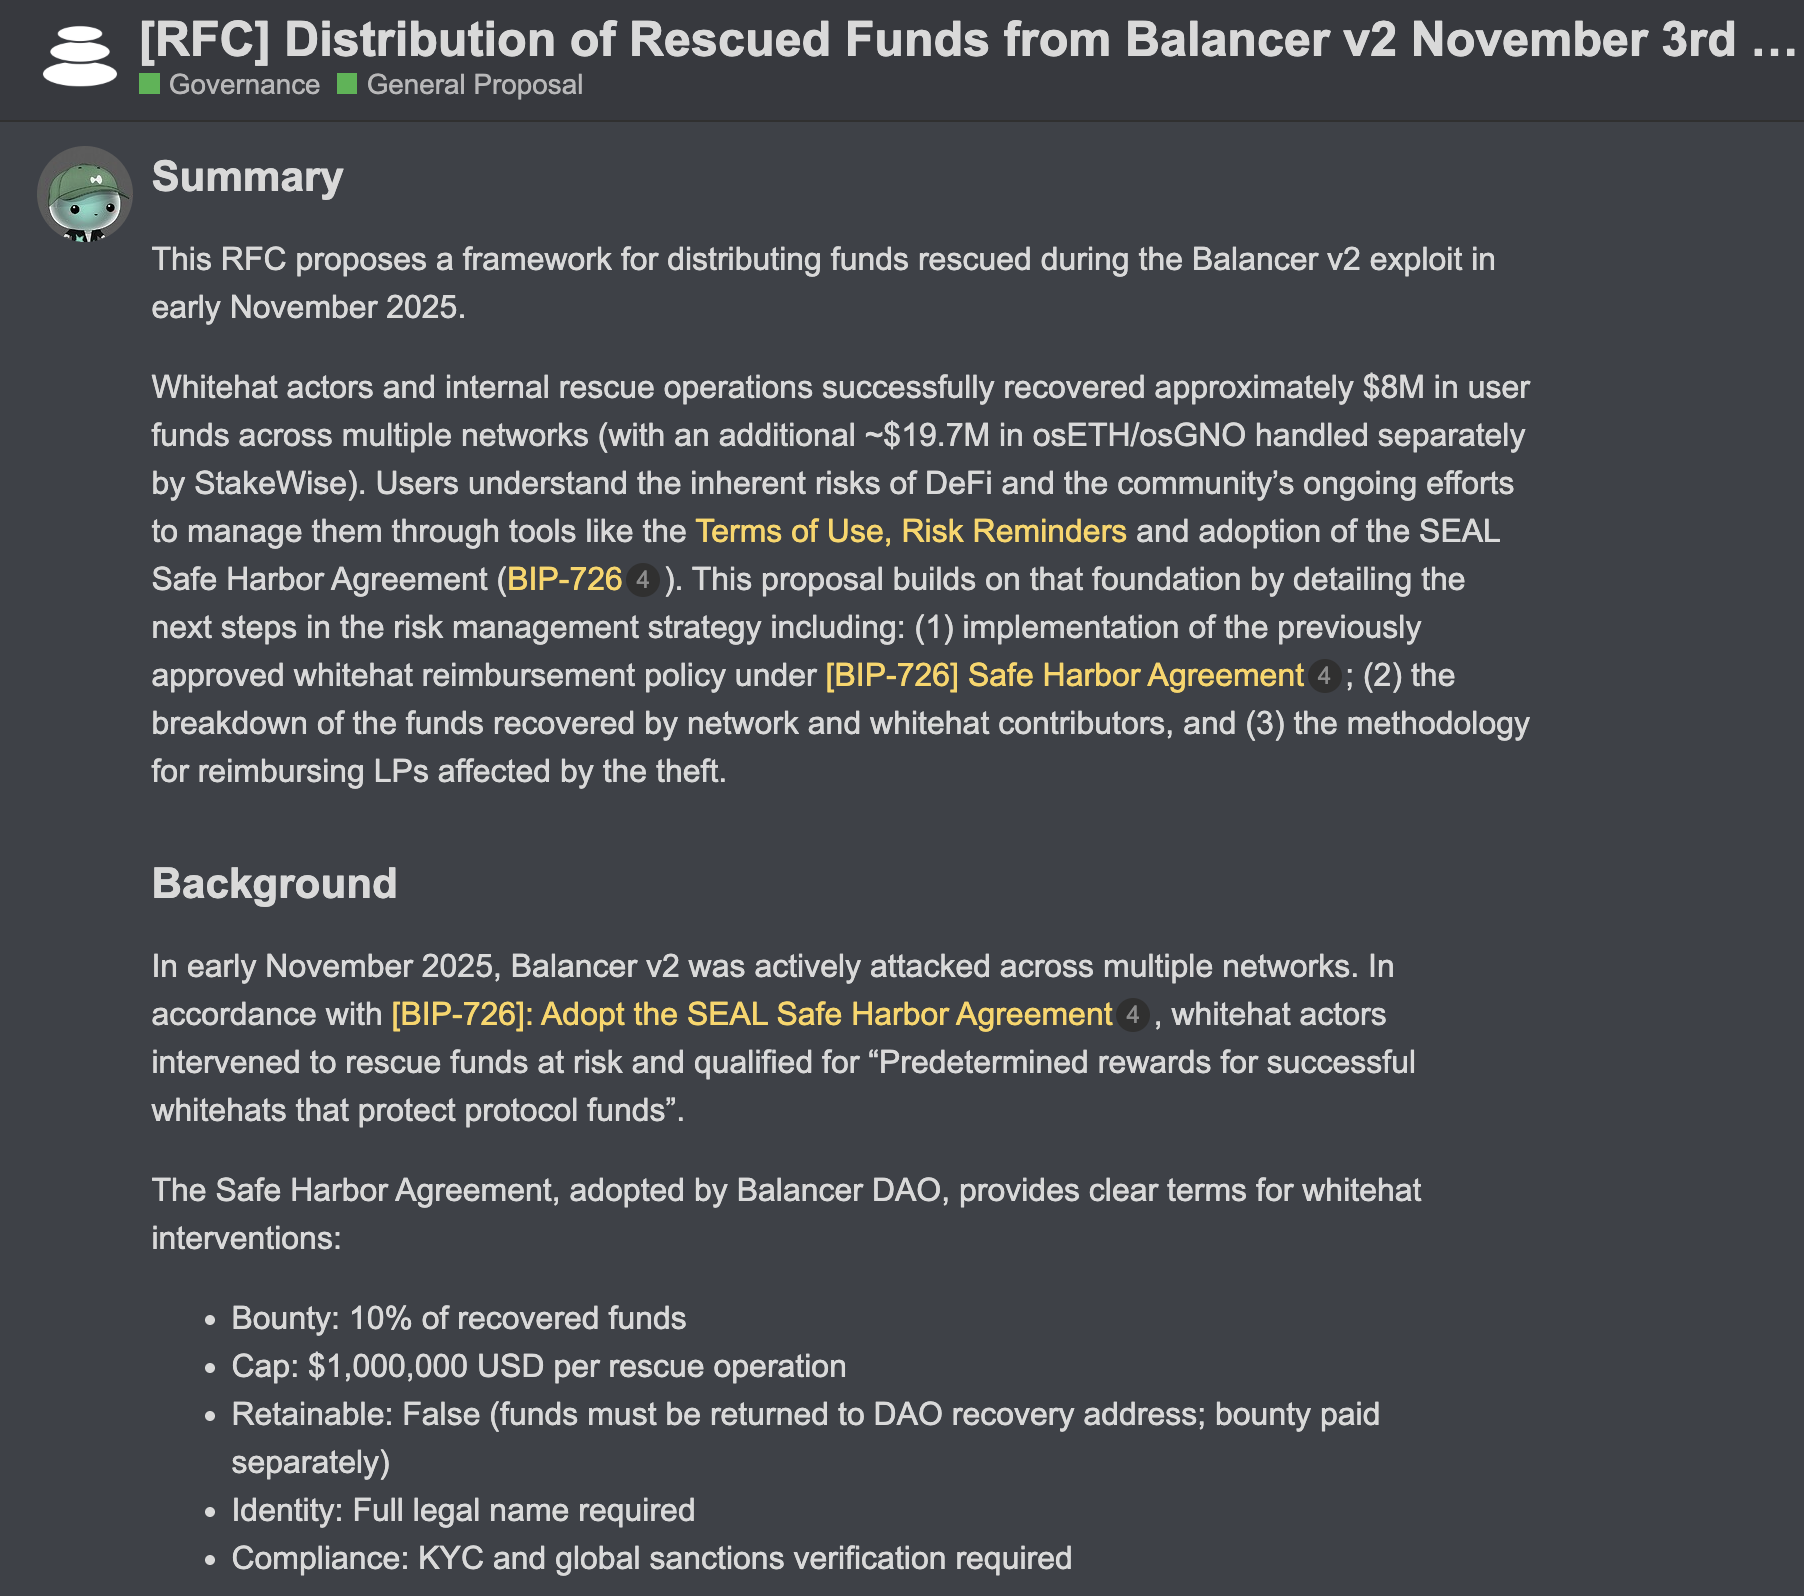Open the Terms of Use link
This screenshot has height=1596, width=1804.
point(789,531)
